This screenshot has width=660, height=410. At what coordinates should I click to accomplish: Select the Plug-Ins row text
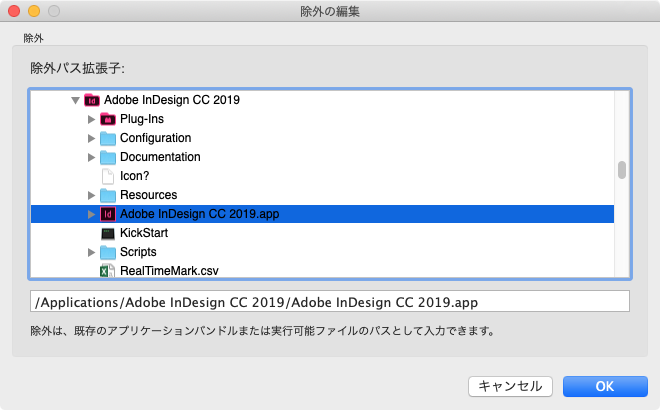pyautogui.click(x=142, y=119)
